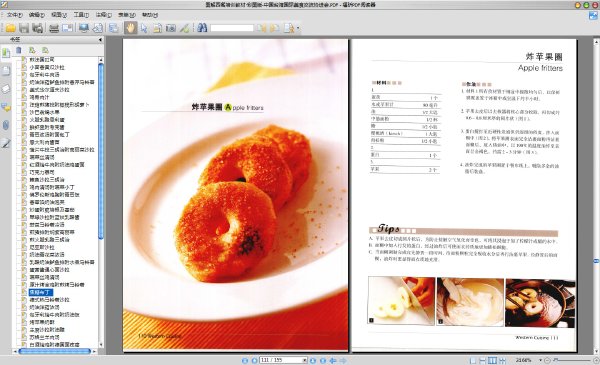The width and height of the screenshot is (600, 365).
Task: Collapse all bookmarks icon in panel toolbar
Action: pyautogui.click(x=46, y=50)
